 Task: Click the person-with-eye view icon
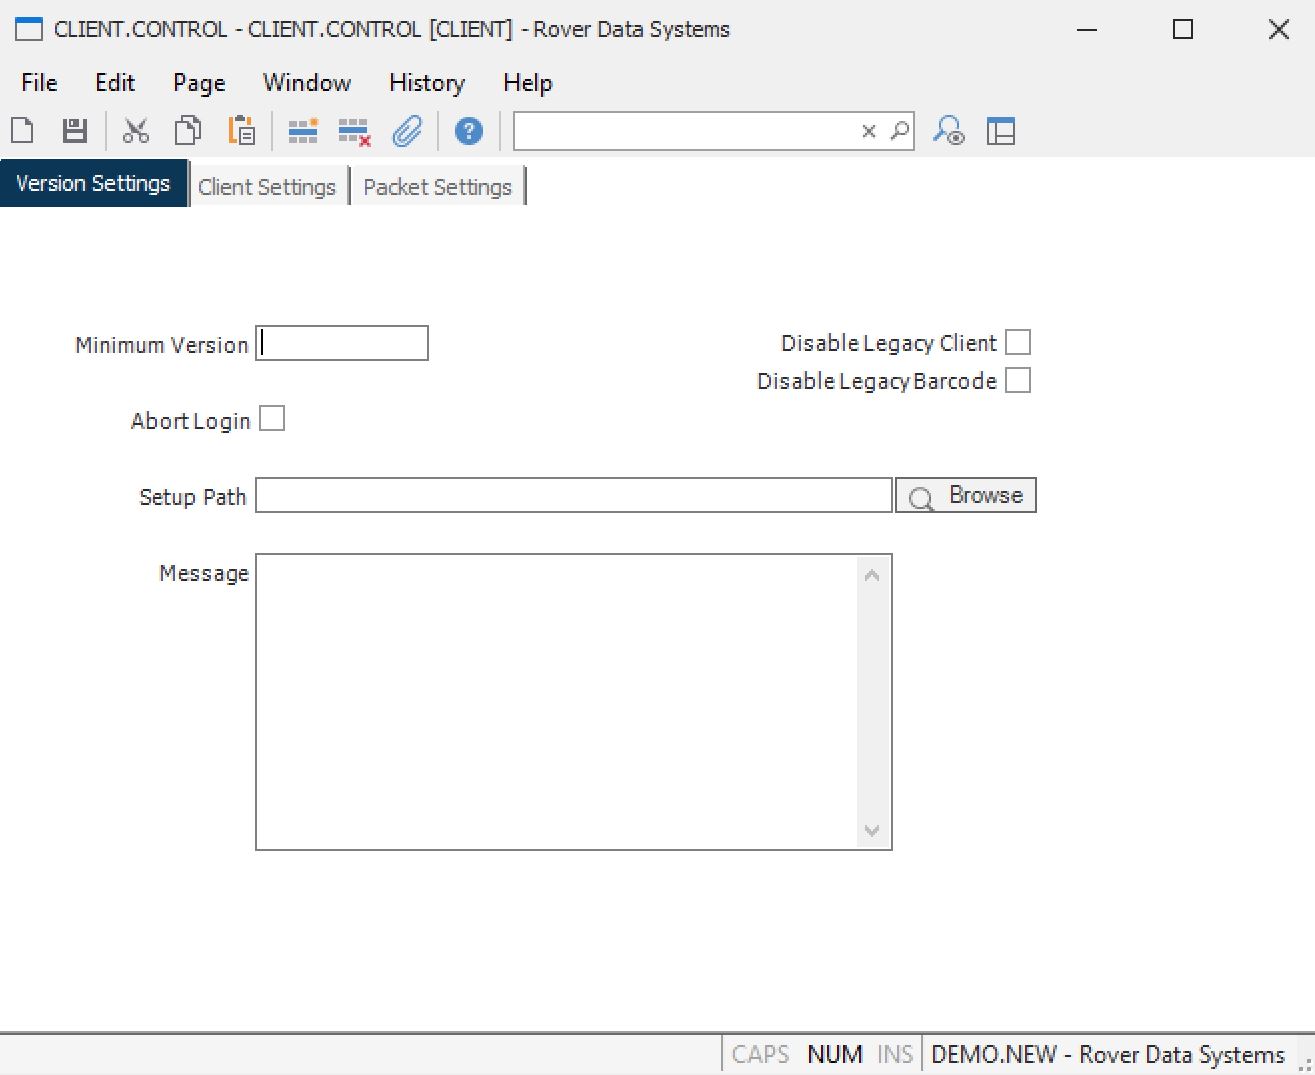(948, 131)
